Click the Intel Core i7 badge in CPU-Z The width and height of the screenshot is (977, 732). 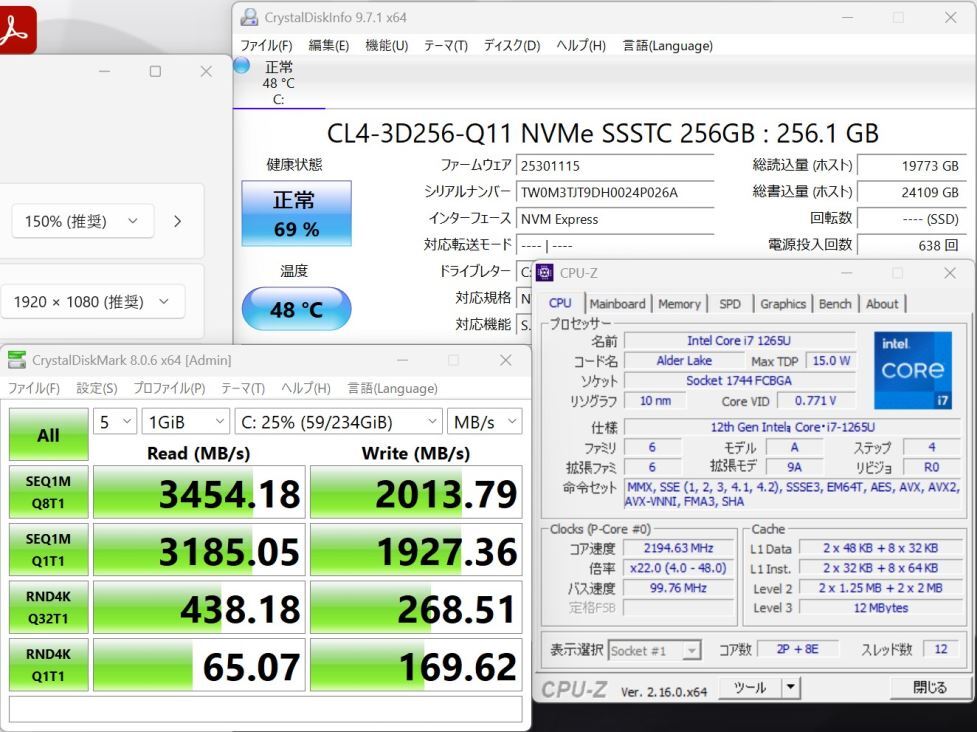911,371
